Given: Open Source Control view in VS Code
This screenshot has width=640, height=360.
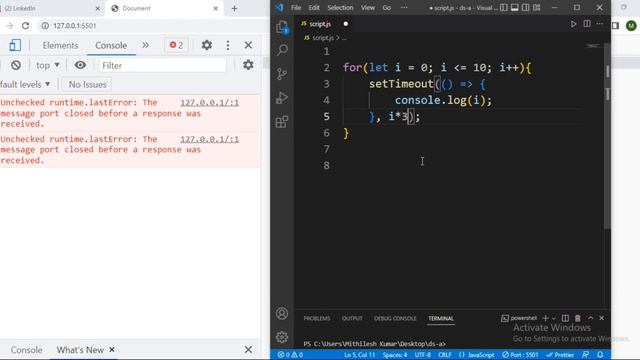Looking at the screenshot, I should [282, 73].
